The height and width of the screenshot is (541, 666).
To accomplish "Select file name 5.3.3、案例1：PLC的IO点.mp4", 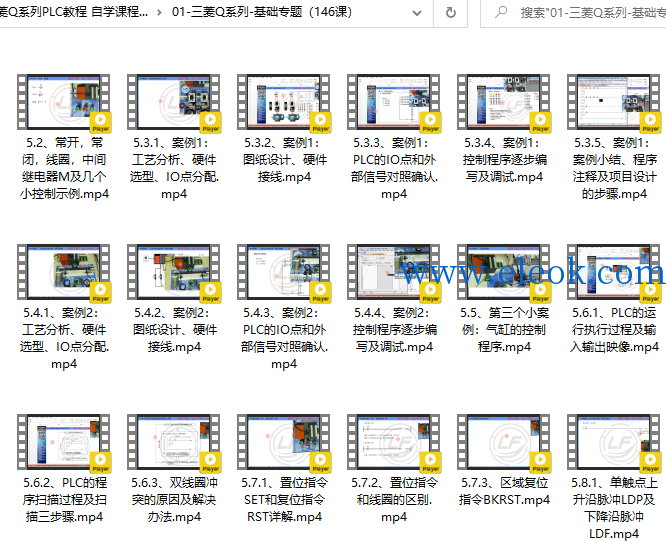I will tap(394, 168).
